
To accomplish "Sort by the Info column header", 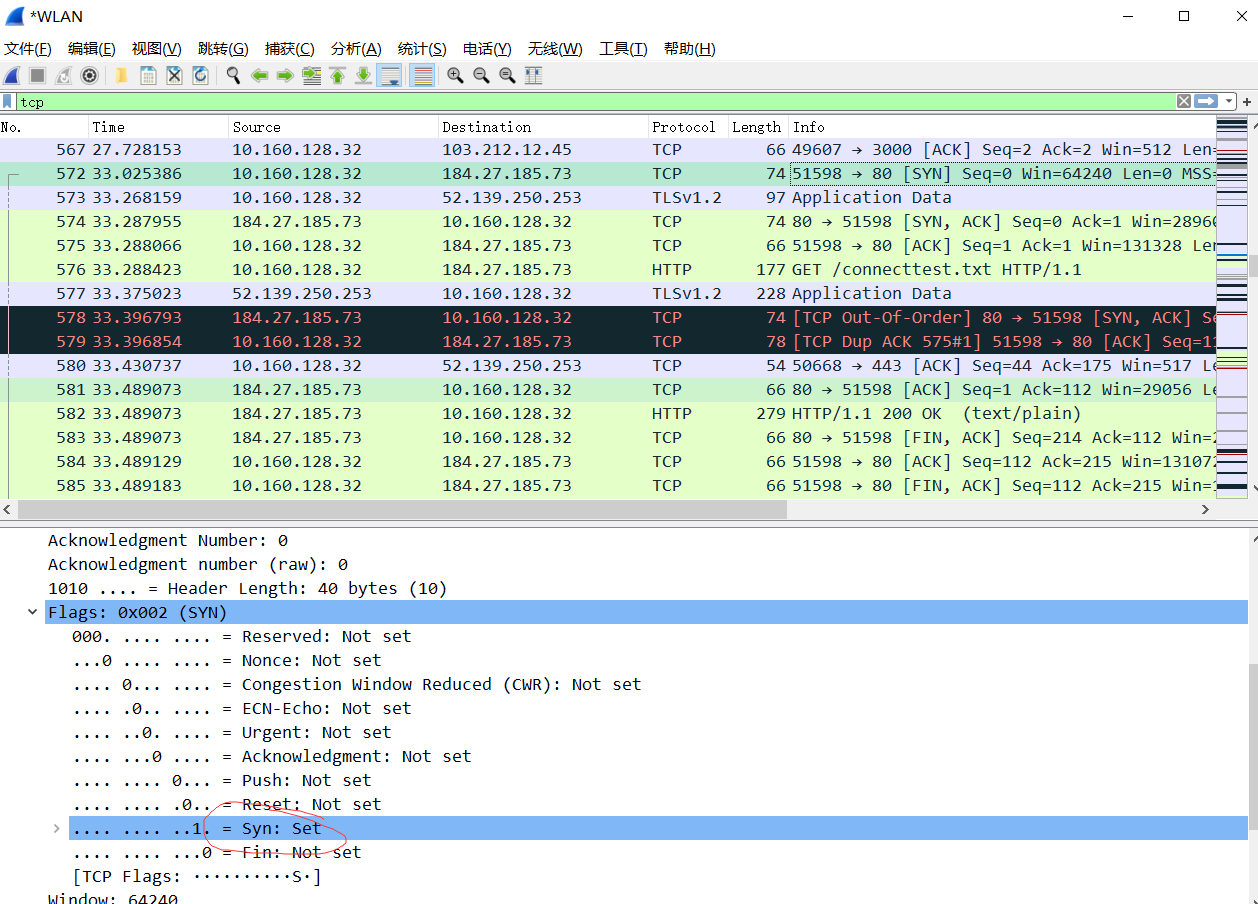I will 1002,127.
